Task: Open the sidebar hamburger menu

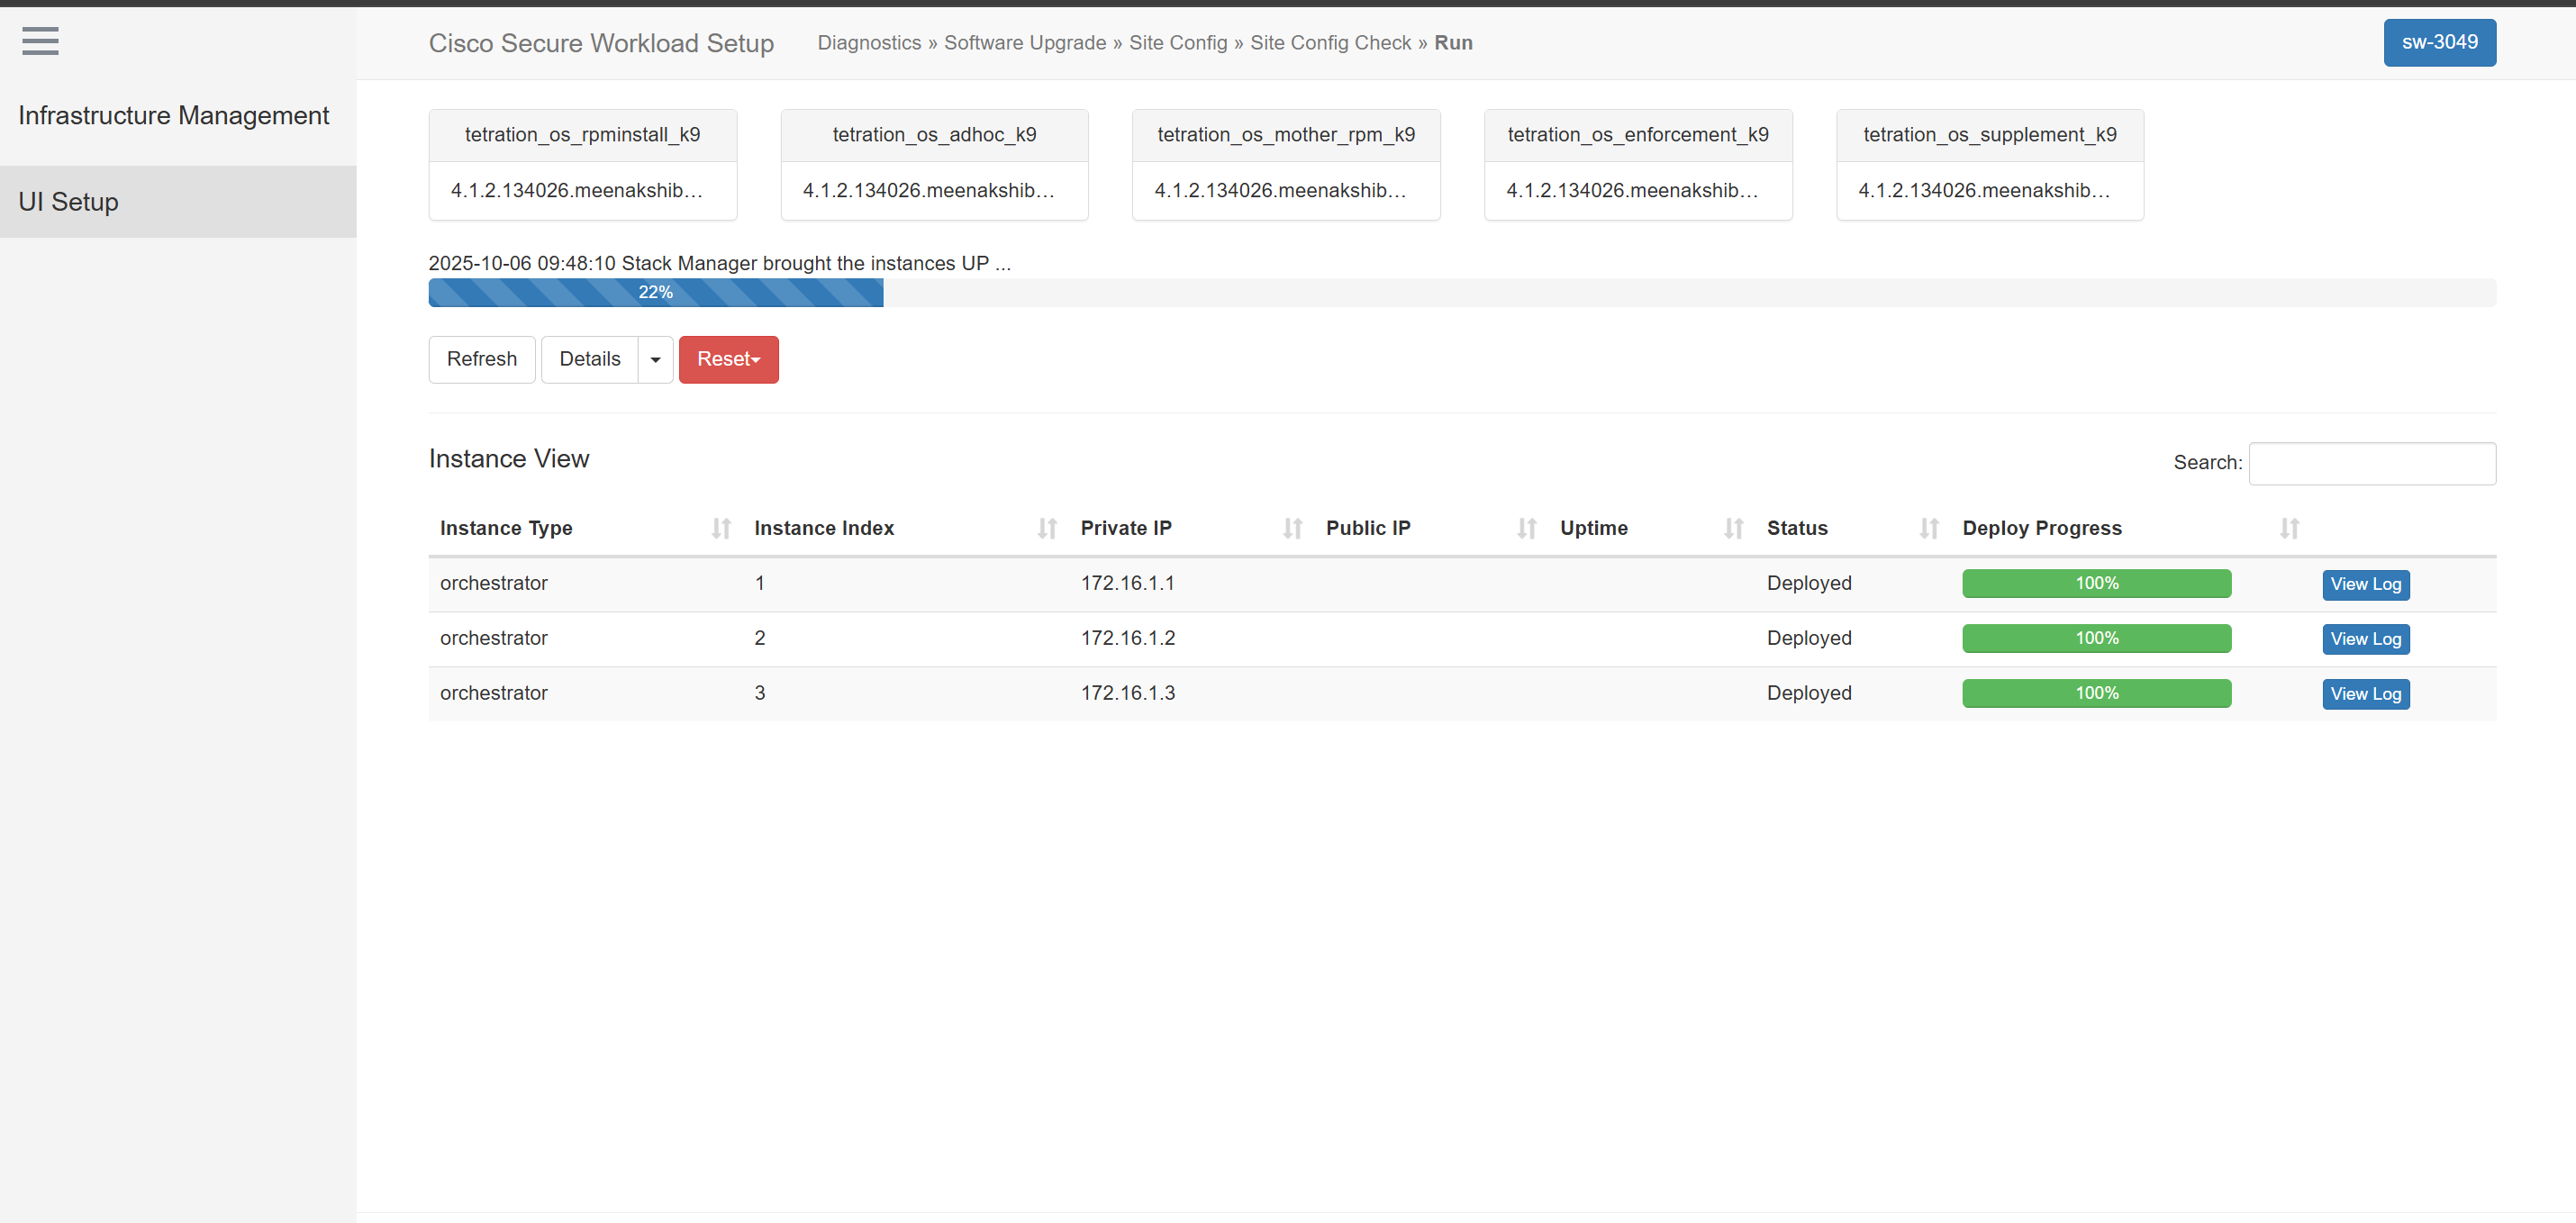Action: point(40,41)
